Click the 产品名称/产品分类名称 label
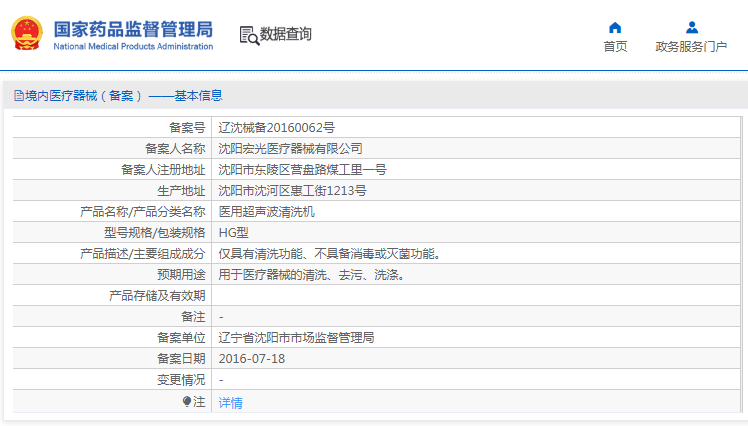748x426 pixels. (x=143, y=212)
